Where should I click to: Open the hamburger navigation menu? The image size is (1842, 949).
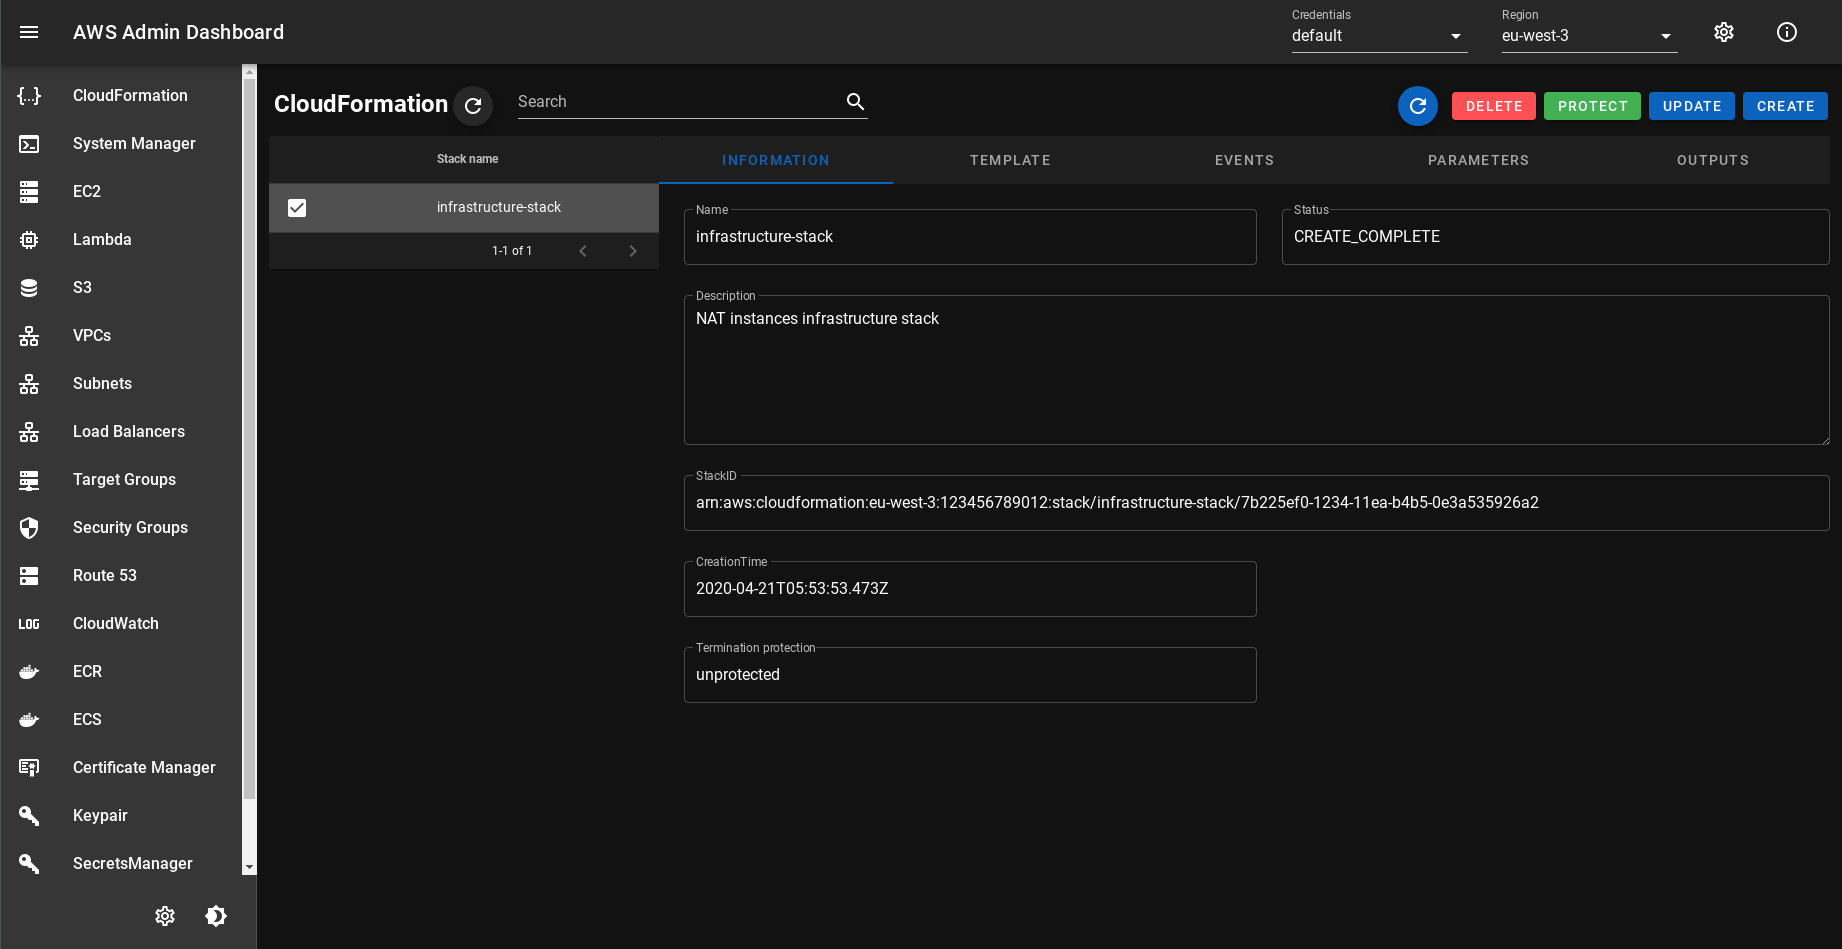(29, 32)
